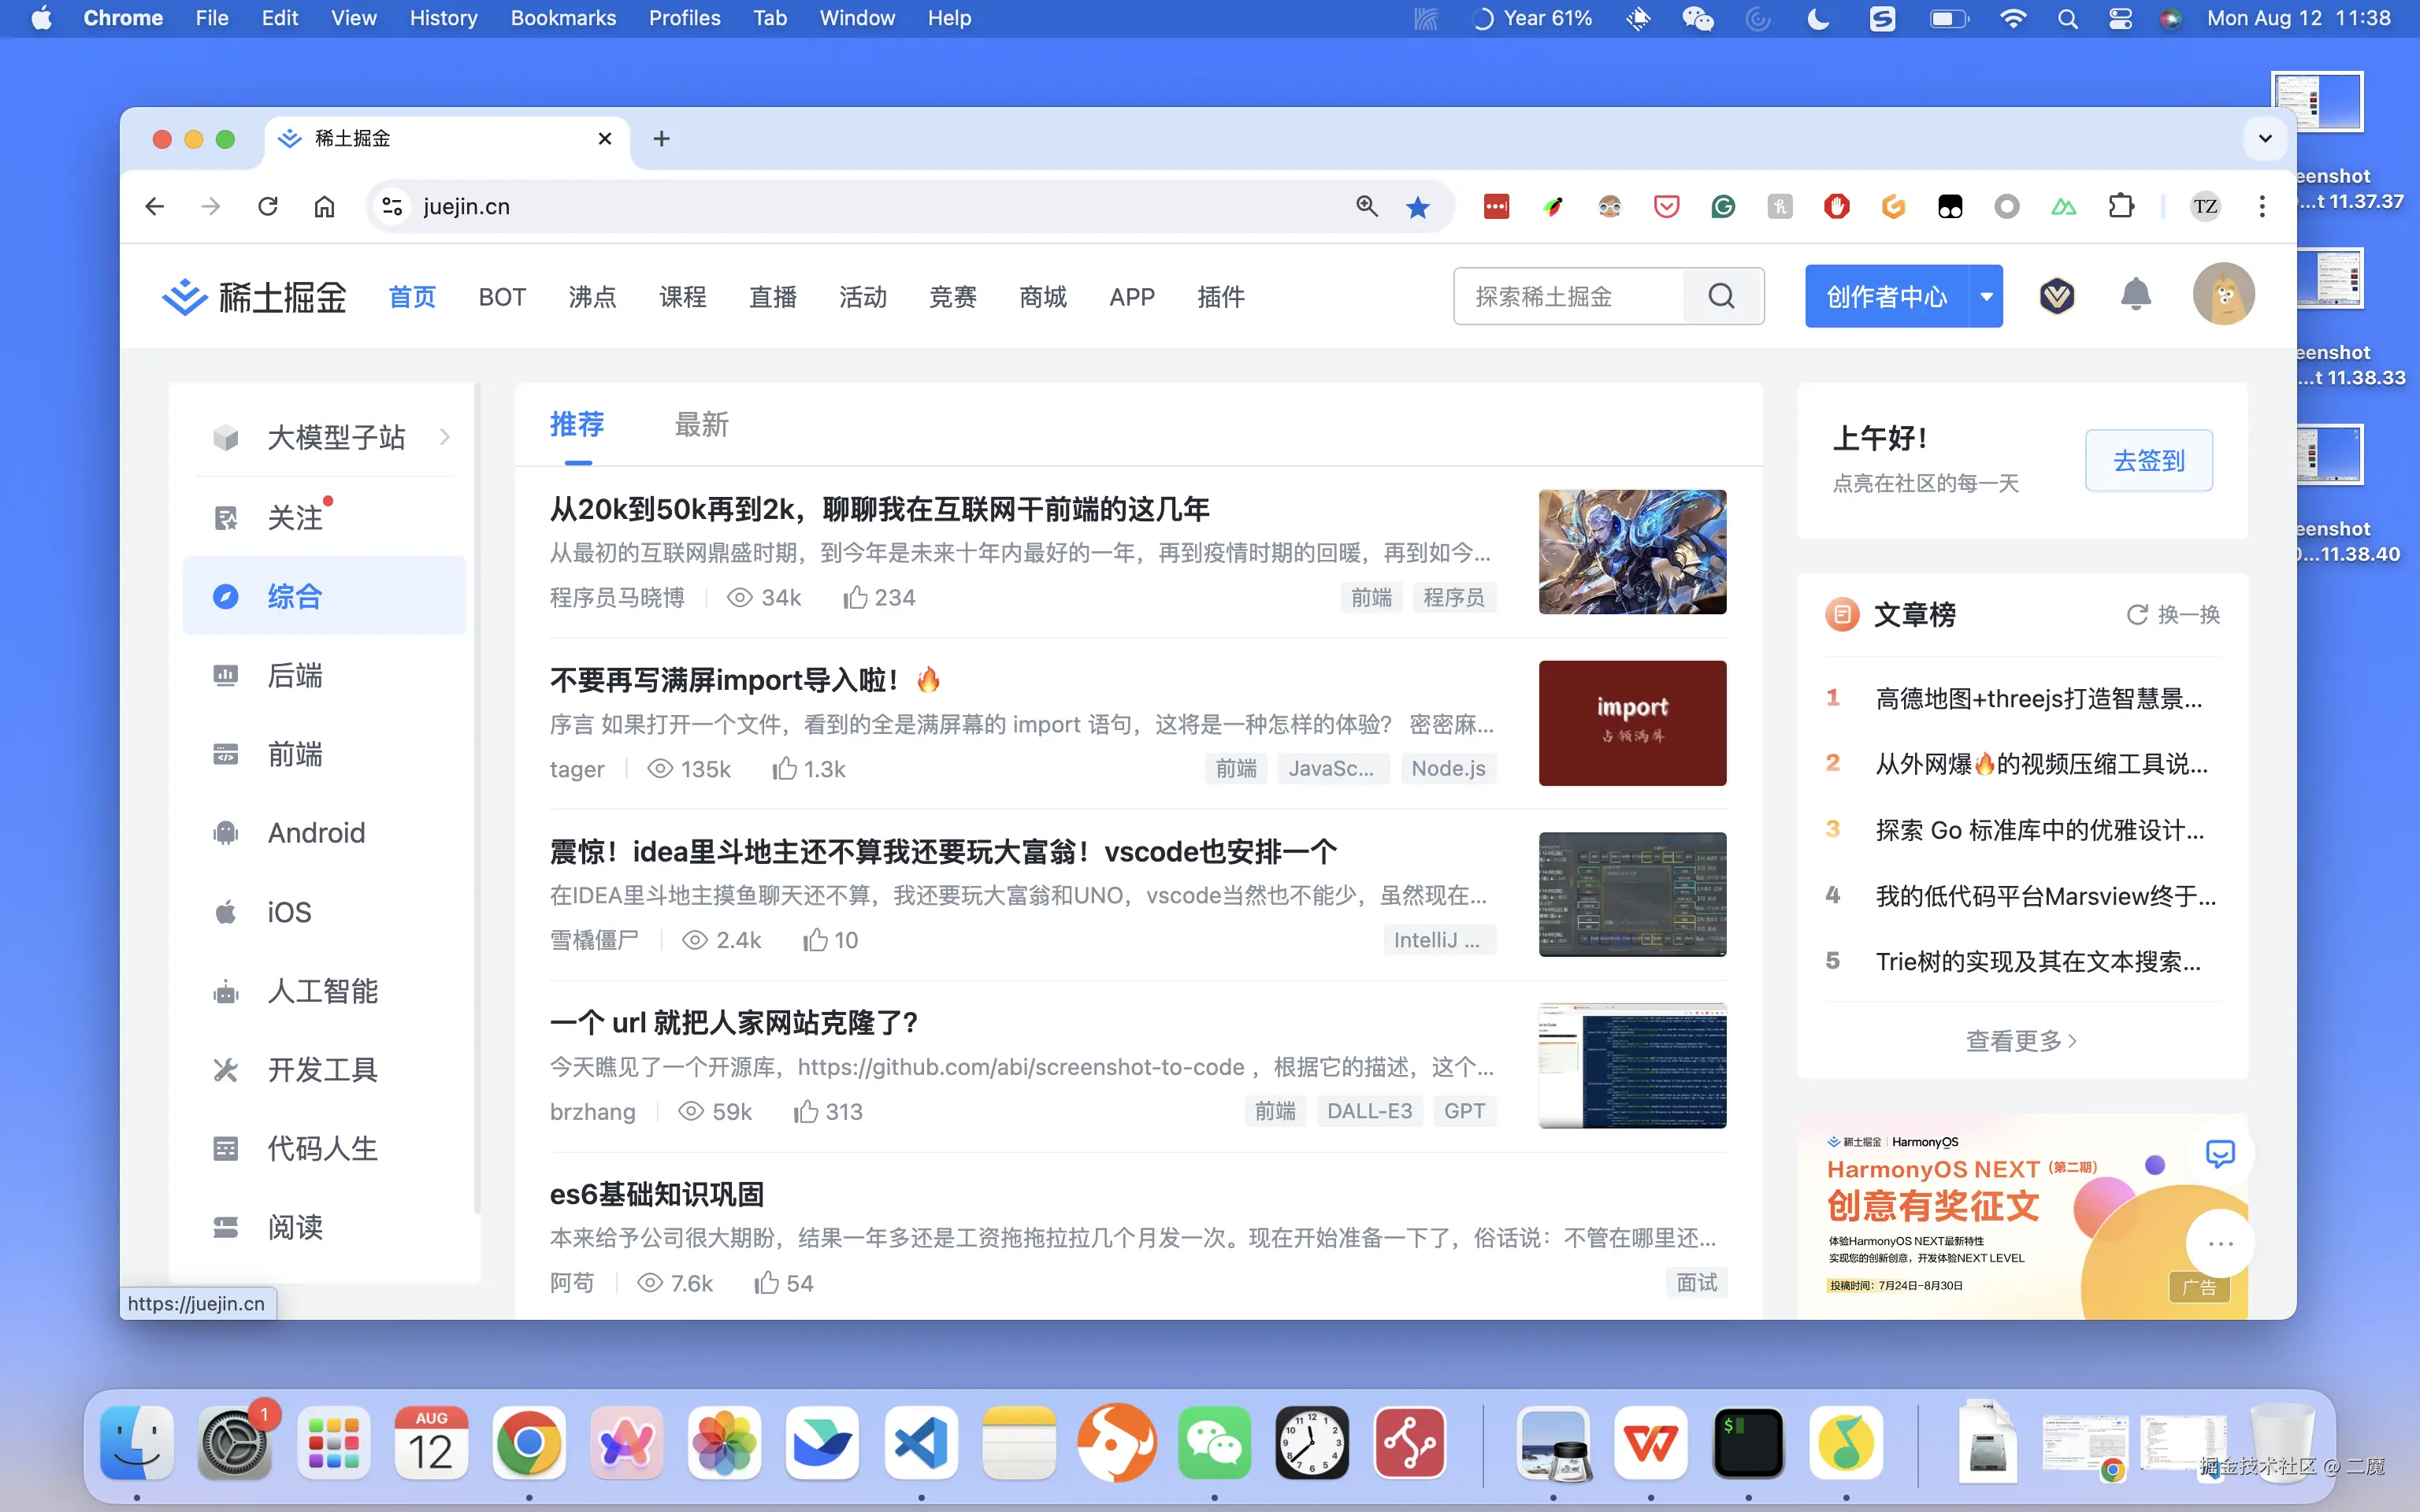This screenshot has height=1512, width=2420.
Task: Open WeChat from the Dock
Action: (x=1214, y=1442)
